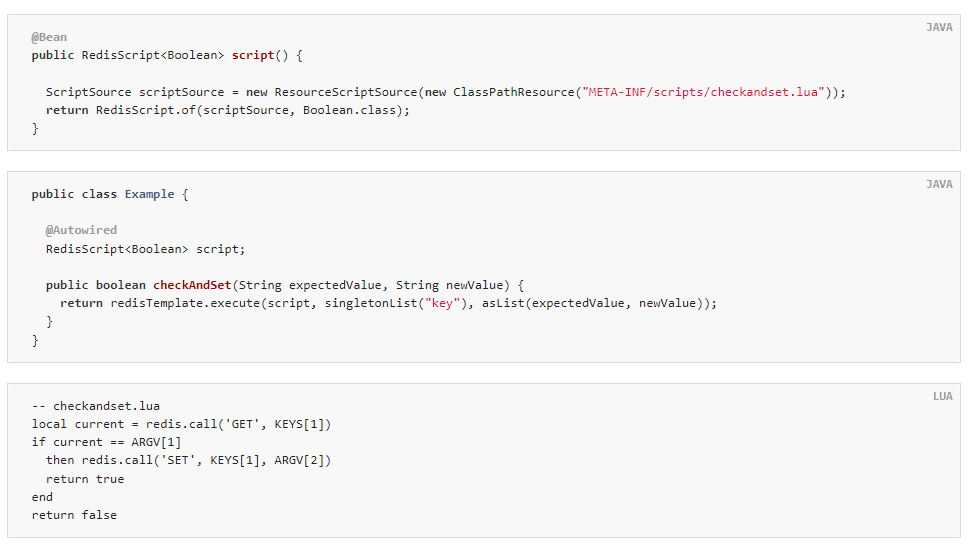This screenshot has width=971, height=550.
Task: Click the JAVA label on the first code block
Action: pos(939,27)
